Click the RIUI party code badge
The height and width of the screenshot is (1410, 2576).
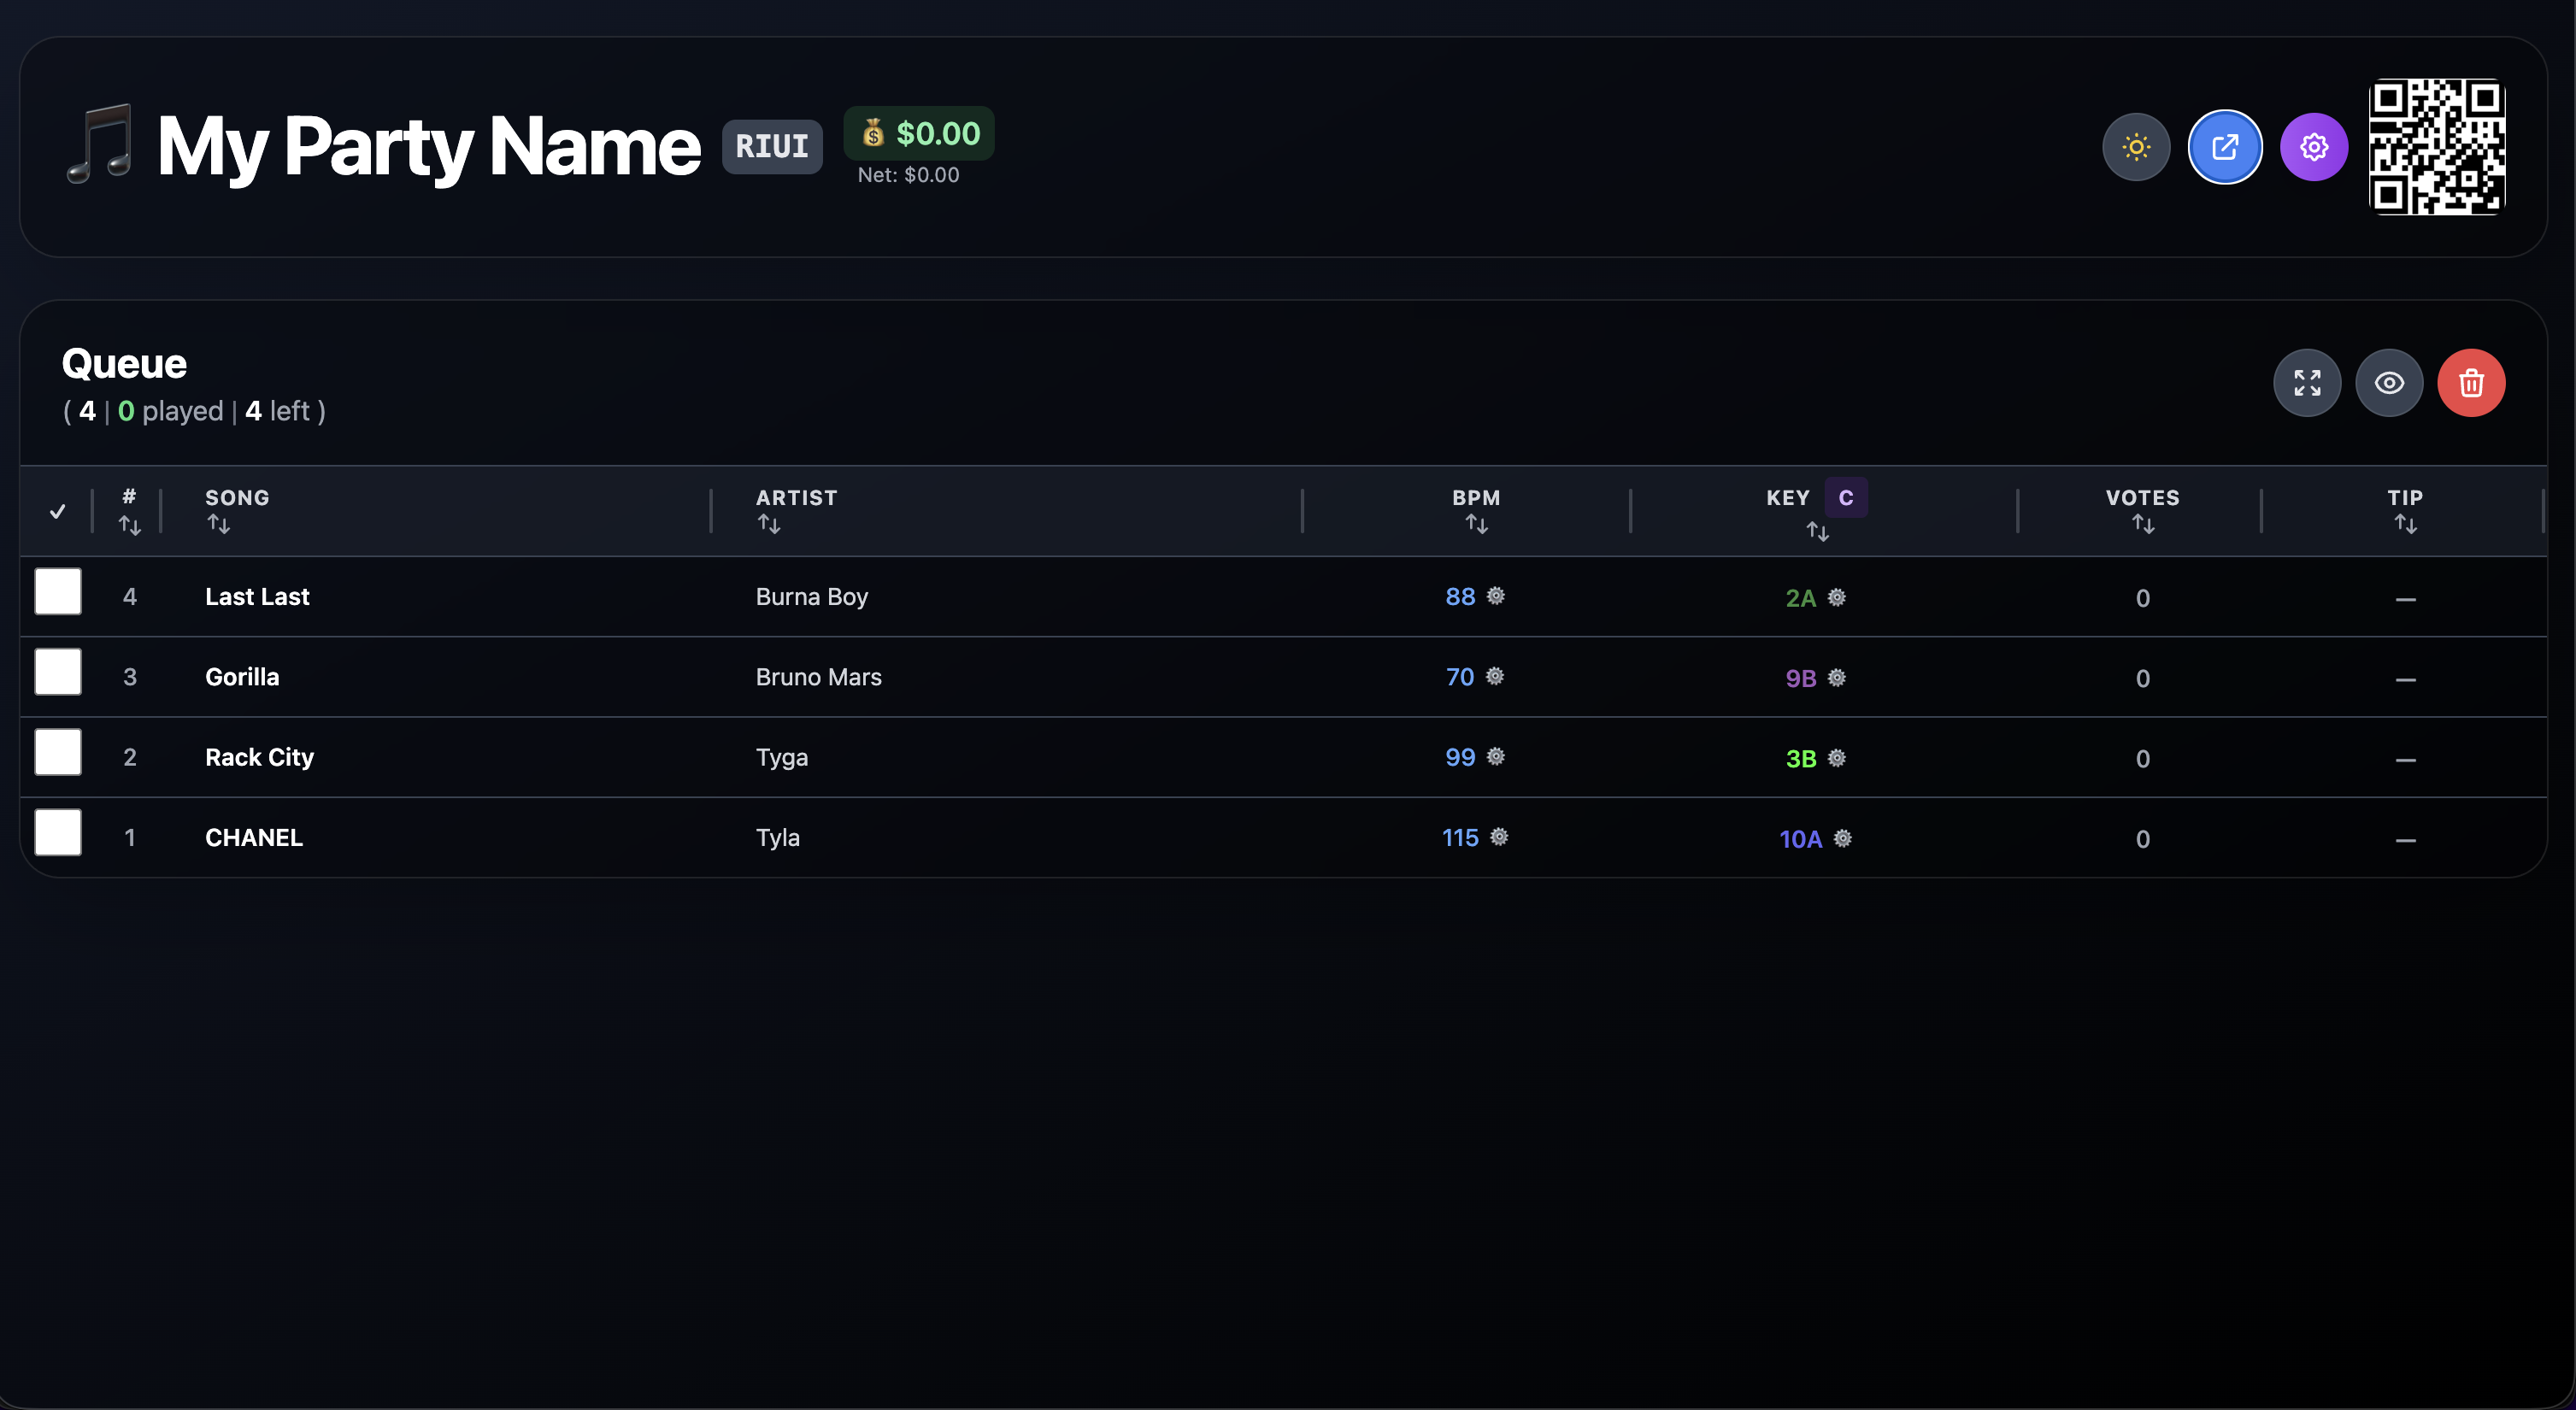point(772,147)
